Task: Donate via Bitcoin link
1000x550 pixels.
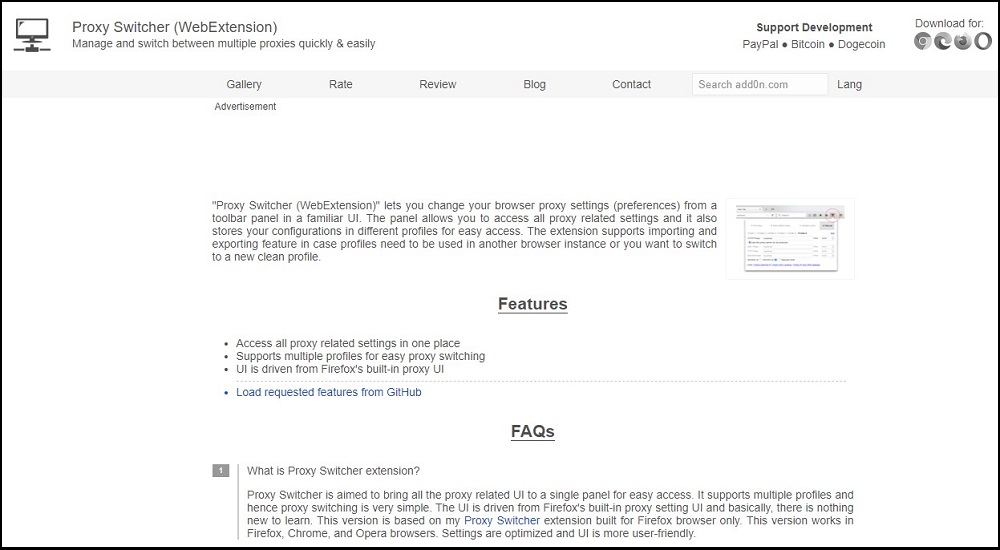Action: [x=808, y=44]
